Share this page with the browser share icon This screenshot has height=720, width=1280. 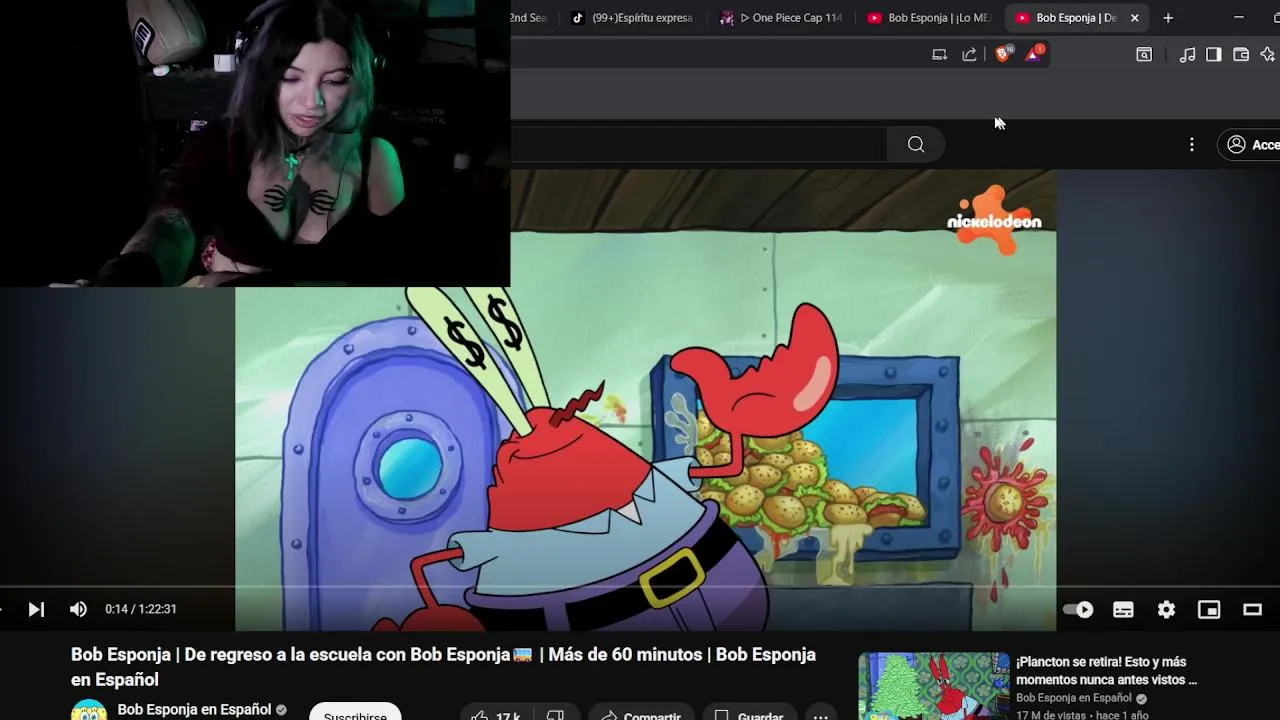tap(969, 55)
